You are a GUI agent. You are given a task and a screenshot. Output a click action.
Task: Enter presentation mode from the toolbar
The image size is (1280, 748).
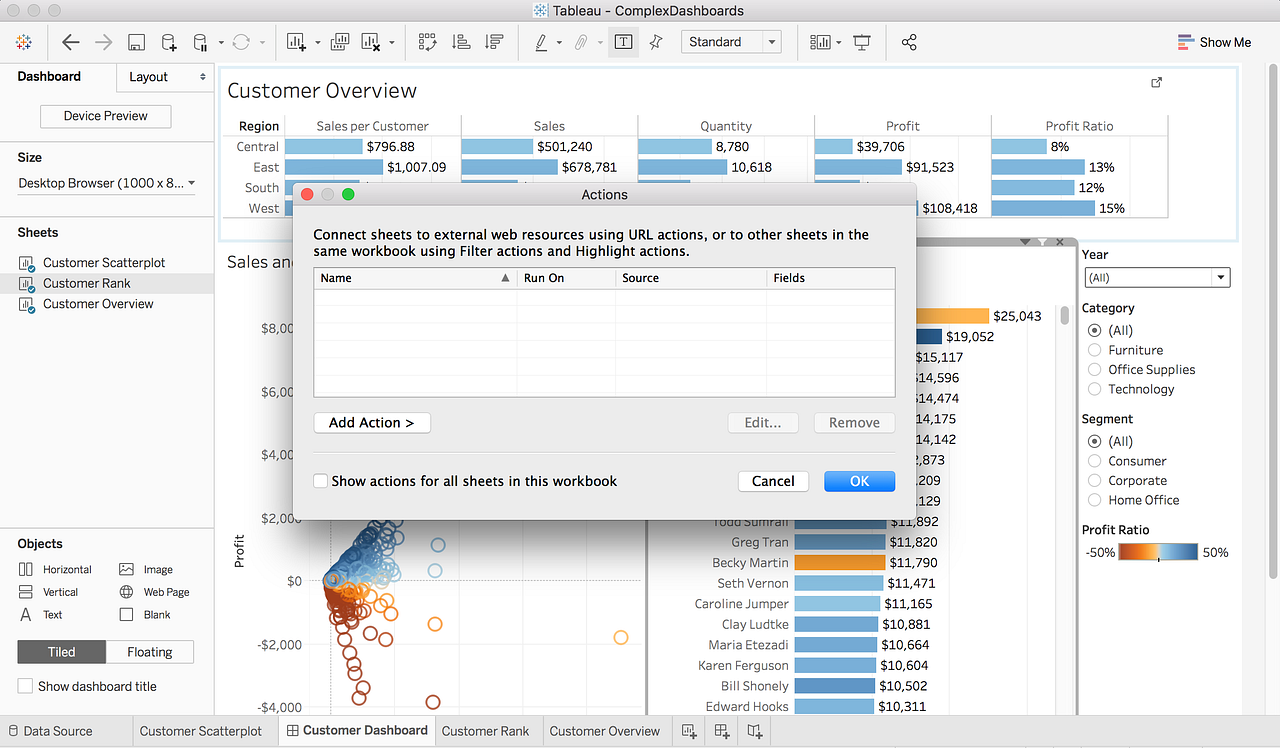(862, 42)
